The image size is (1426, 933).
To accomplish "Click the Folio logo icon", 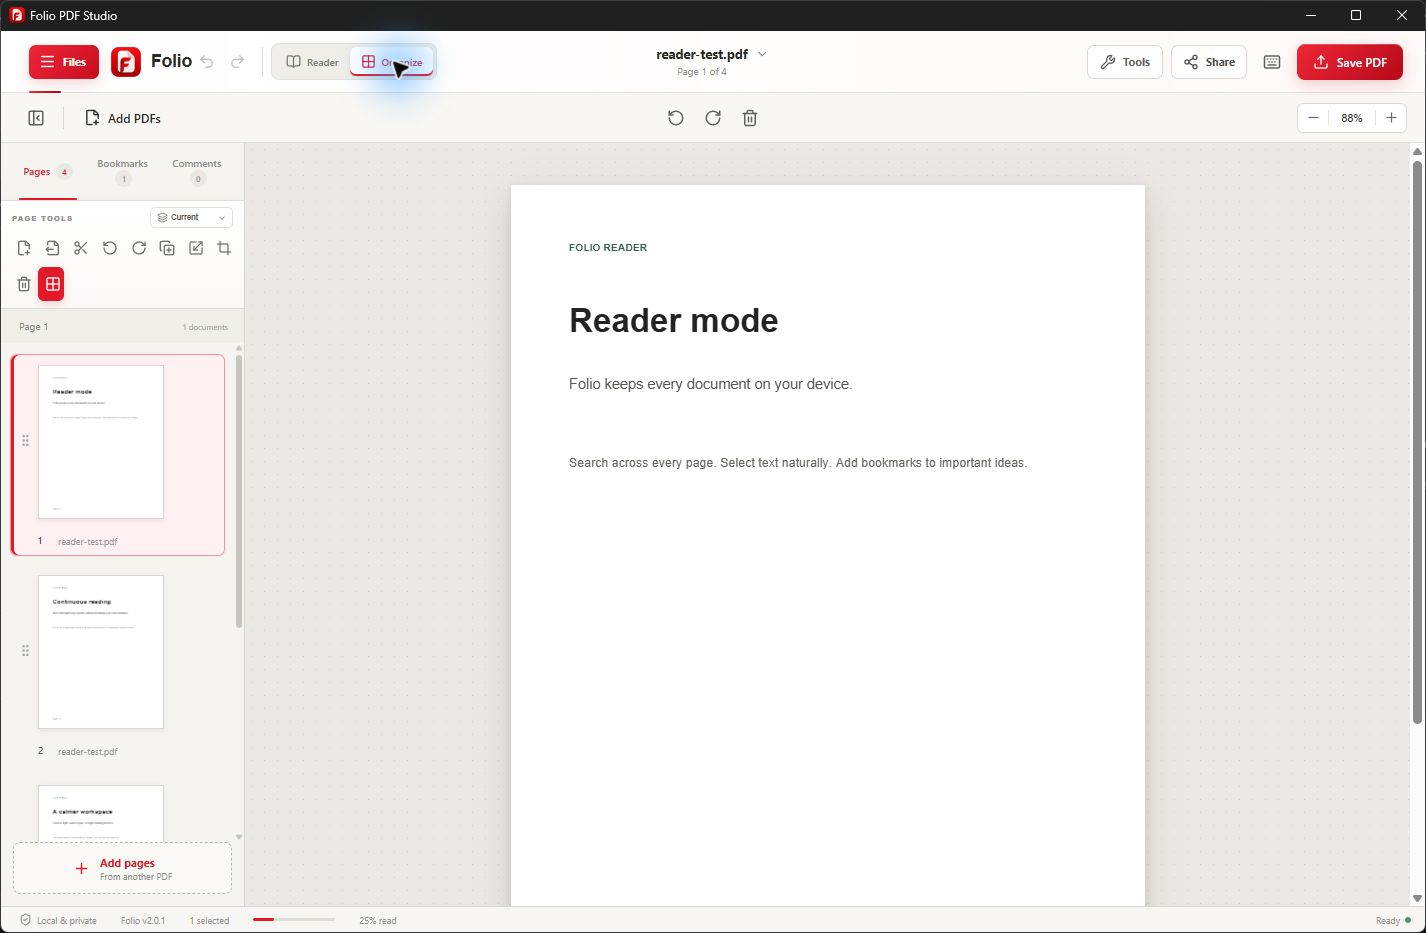I will (126, 62).
